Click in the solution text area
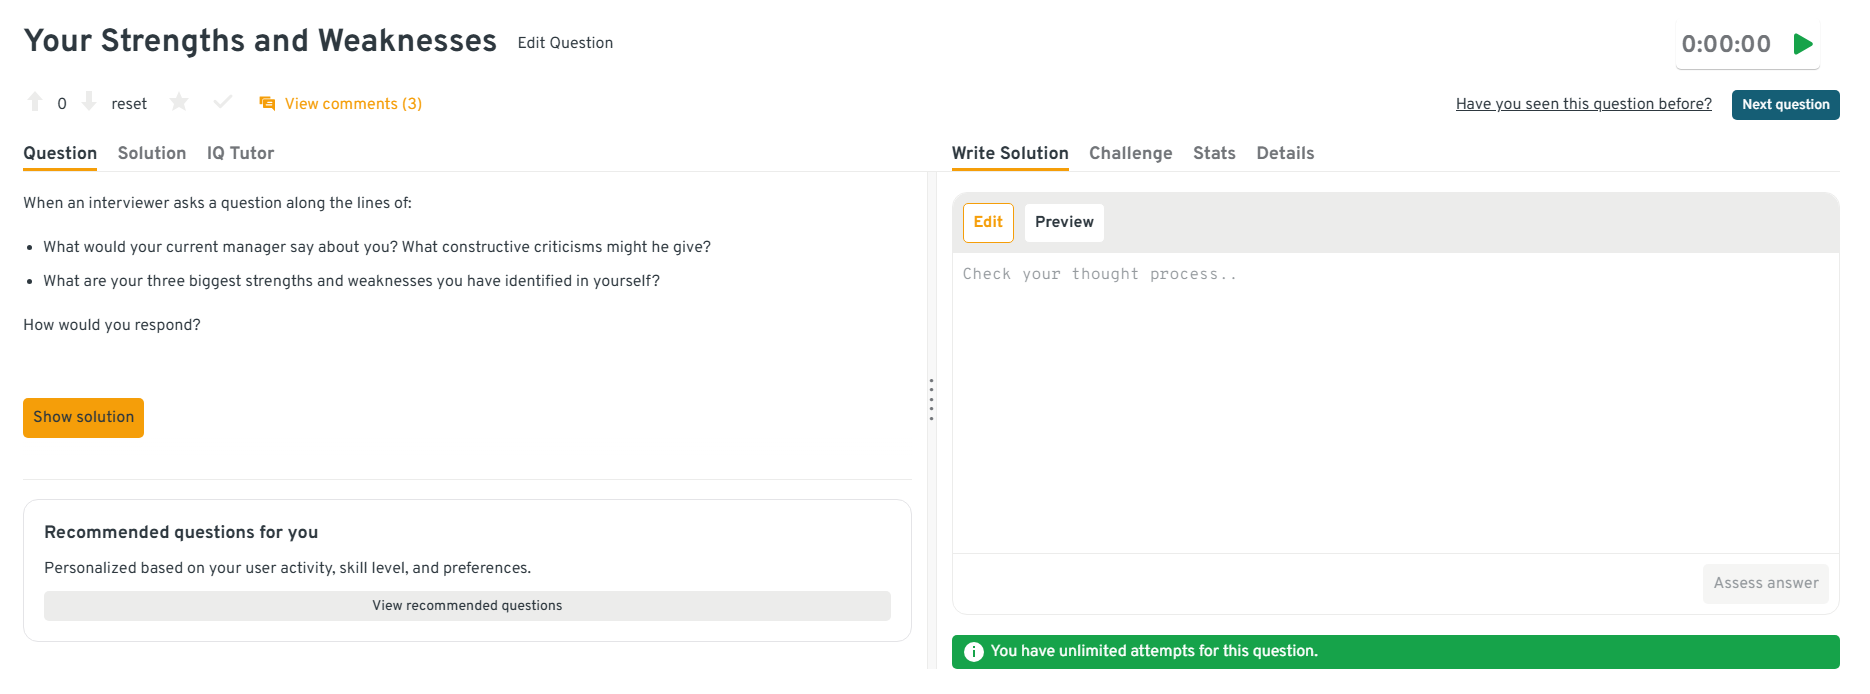 (1395, 400)
